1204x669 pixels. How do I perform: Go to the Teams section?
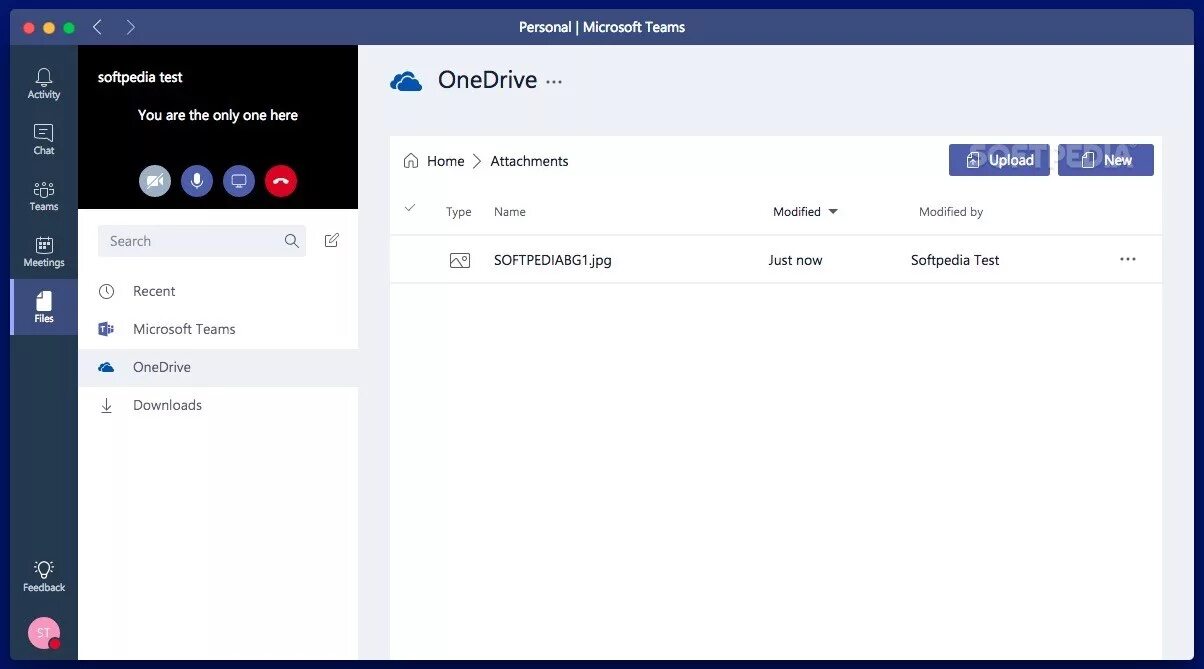coord(44,195)
